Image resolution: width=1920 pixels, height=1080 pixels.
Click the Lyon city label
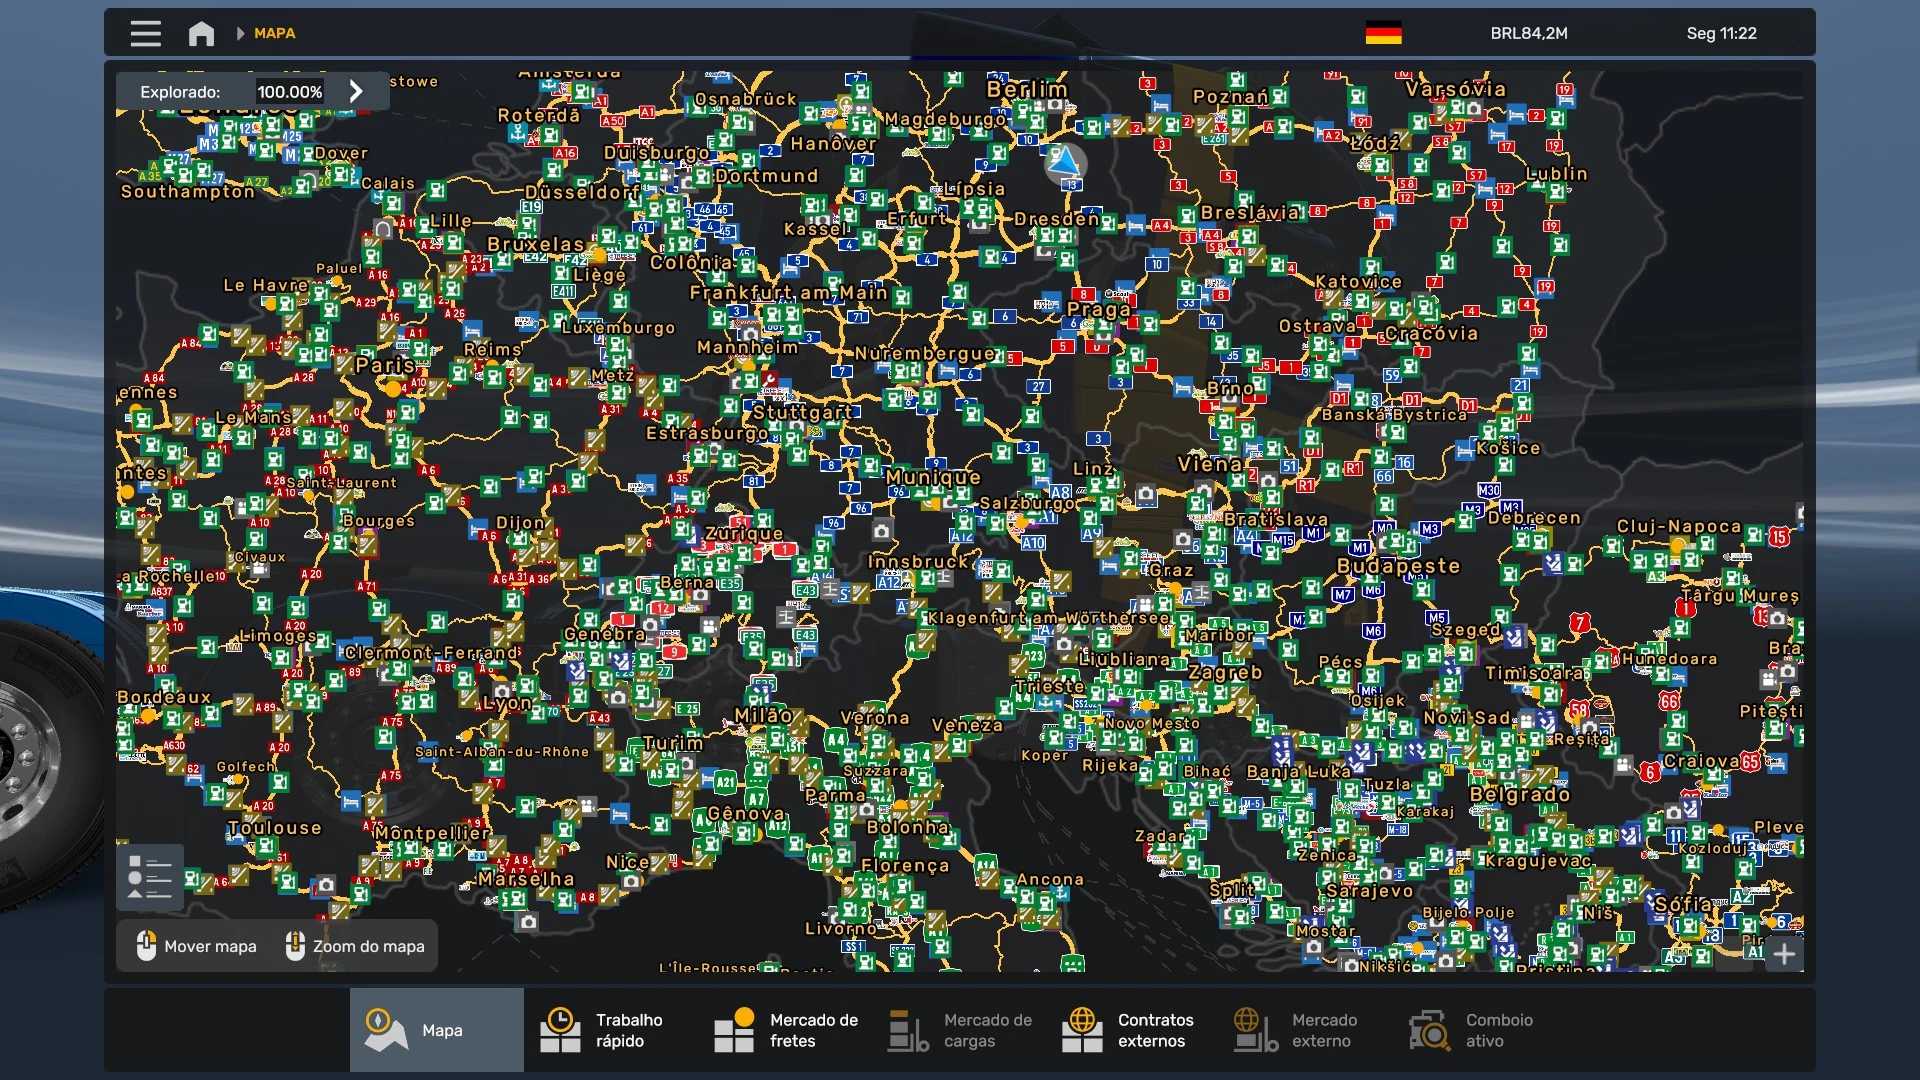[507, 702]
